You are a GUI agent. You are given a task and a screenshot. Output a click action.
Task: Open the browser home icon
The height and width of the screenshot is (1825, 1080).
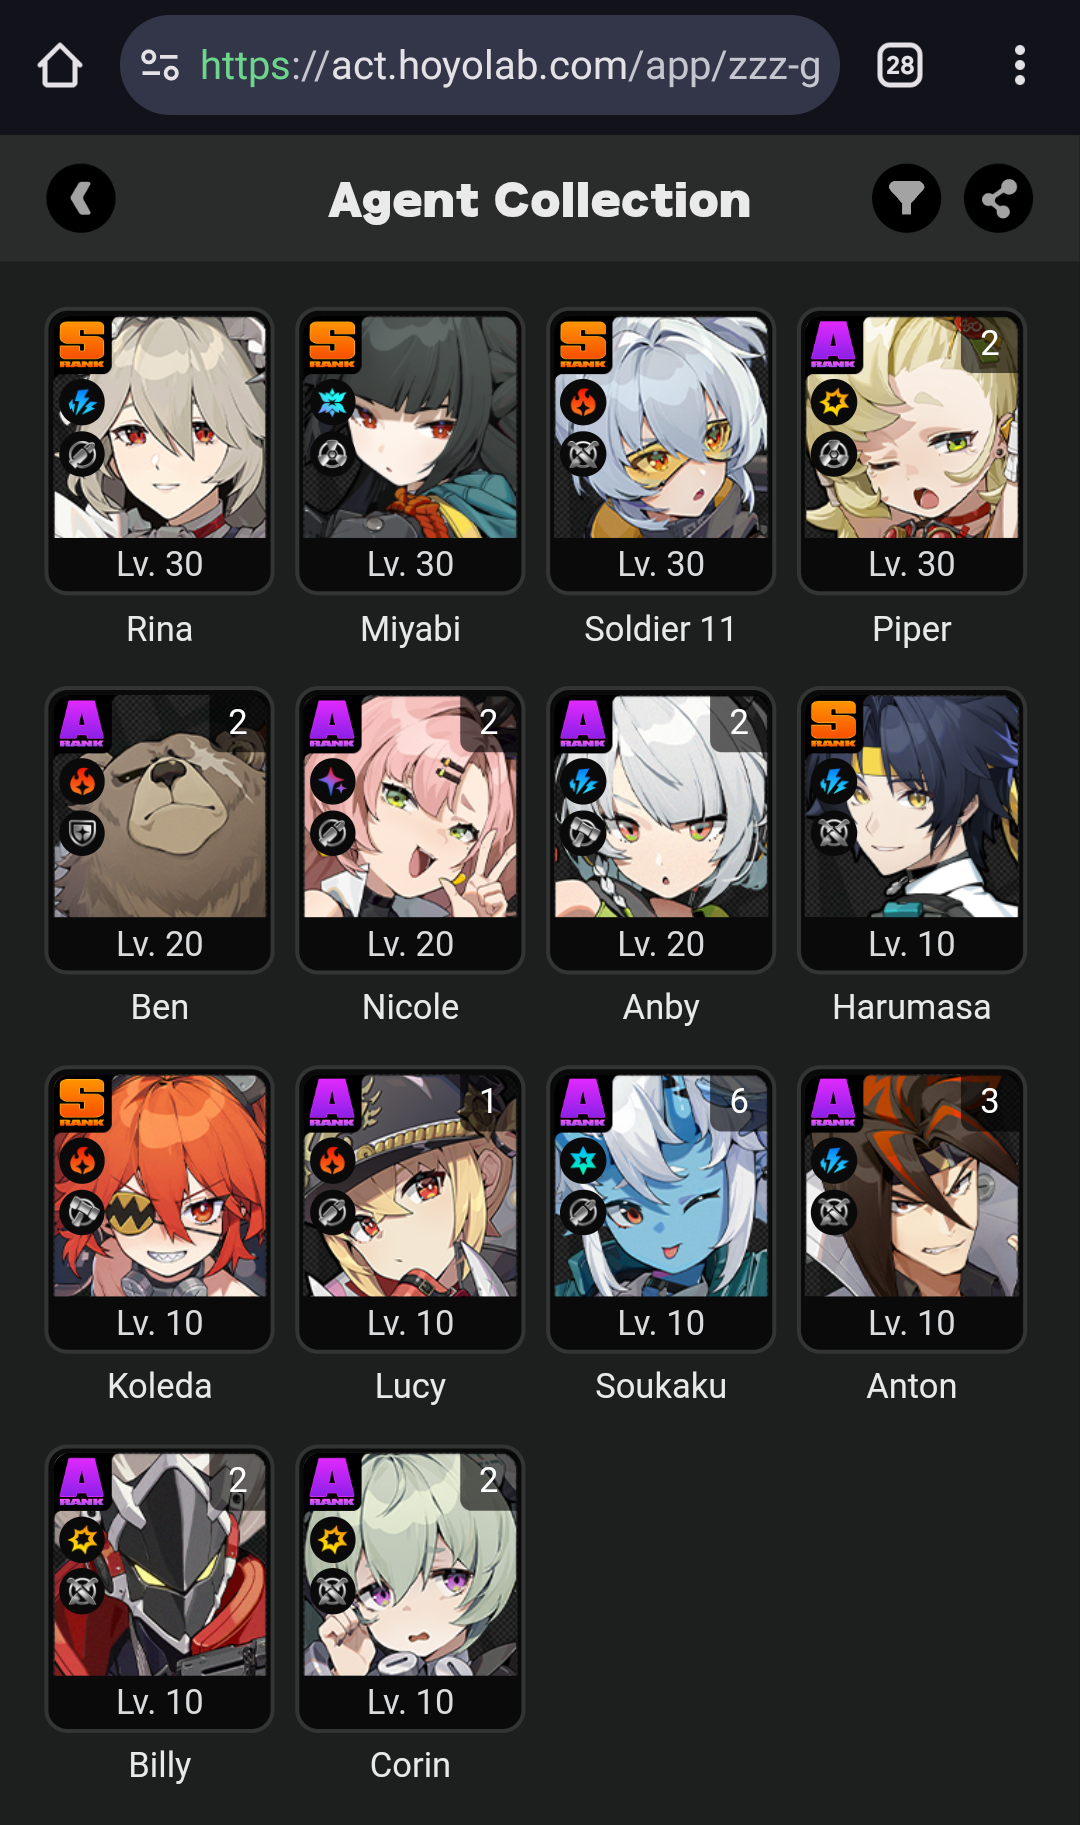coord(60,66)
